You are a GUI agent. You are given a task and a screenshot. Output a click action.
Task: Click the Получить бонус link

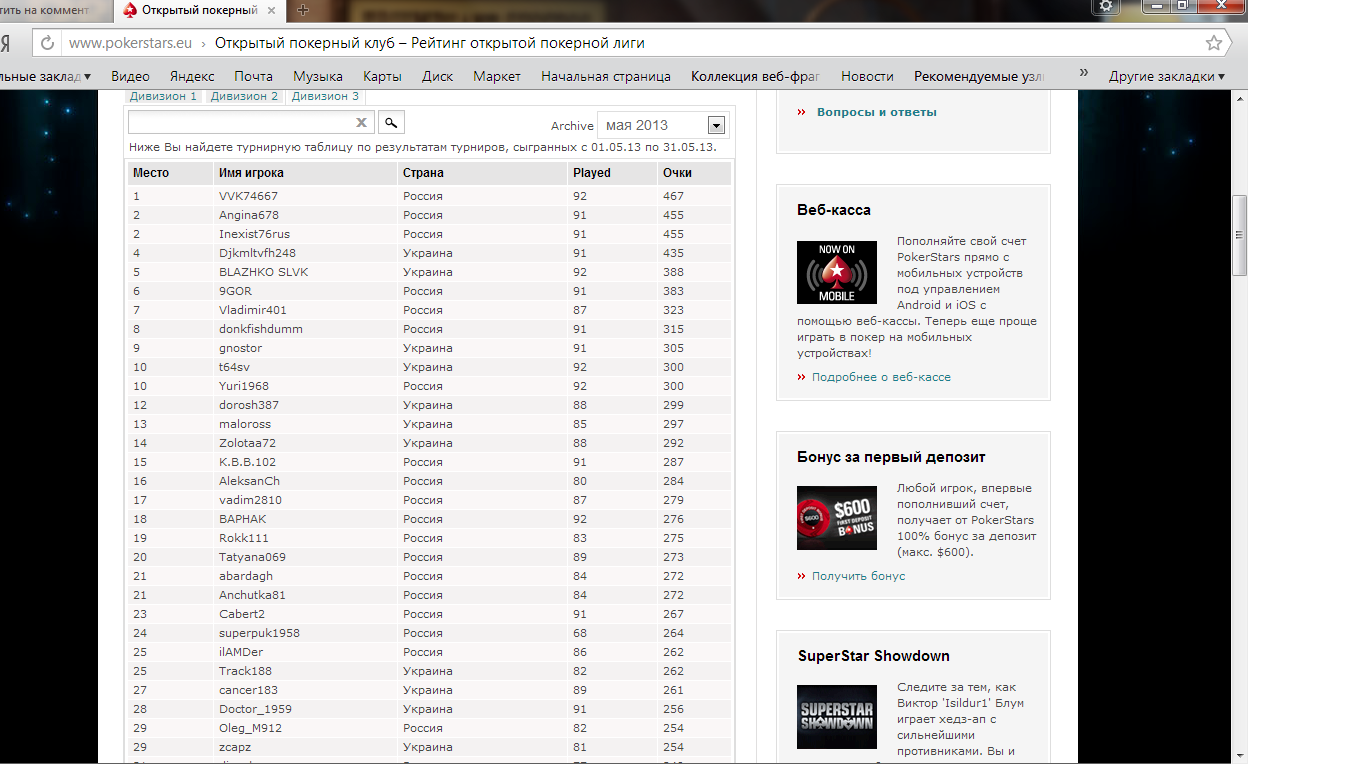pos(858,576)
